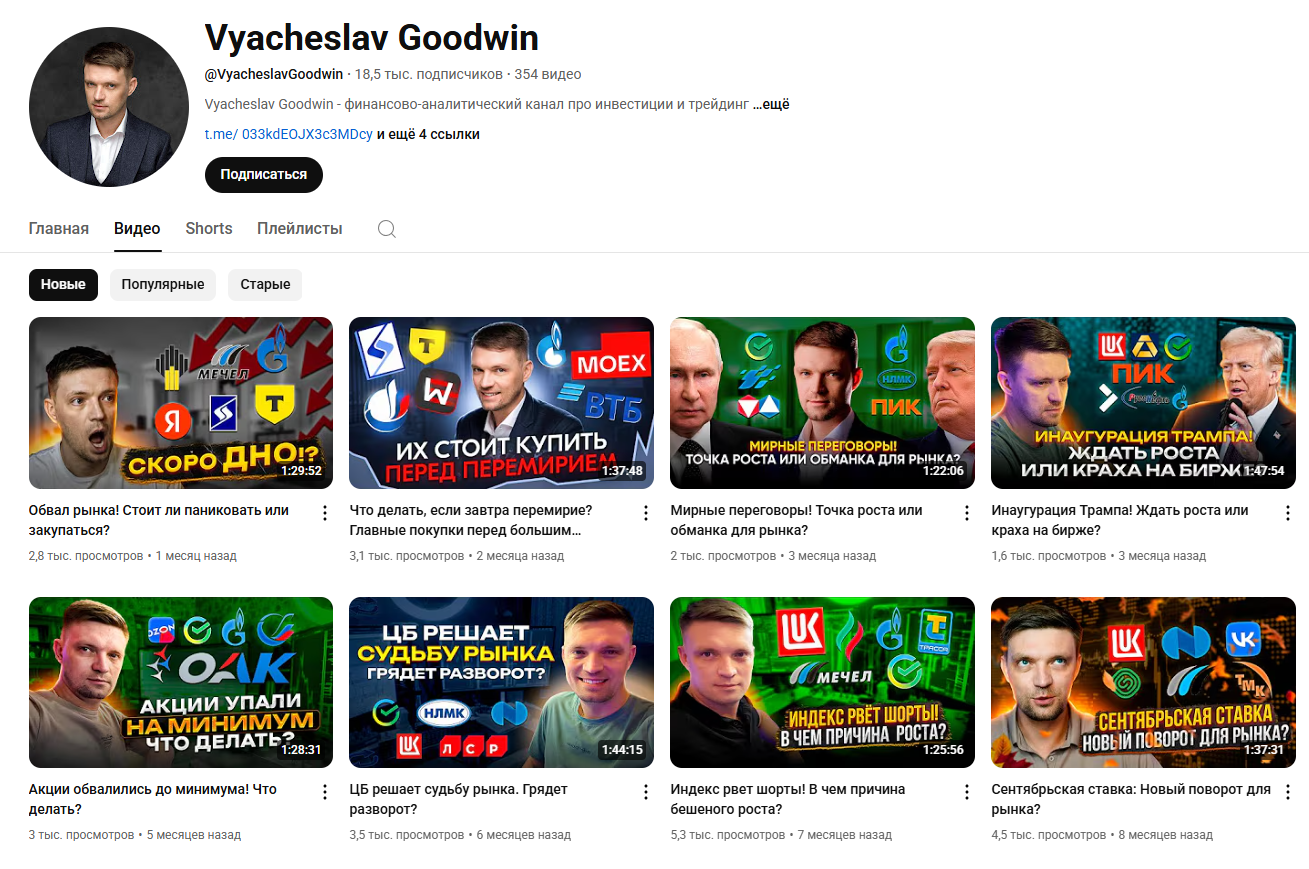Switch to the Главная tab
The width and height of the screenshot is (1309, 869).
(59, 228)
